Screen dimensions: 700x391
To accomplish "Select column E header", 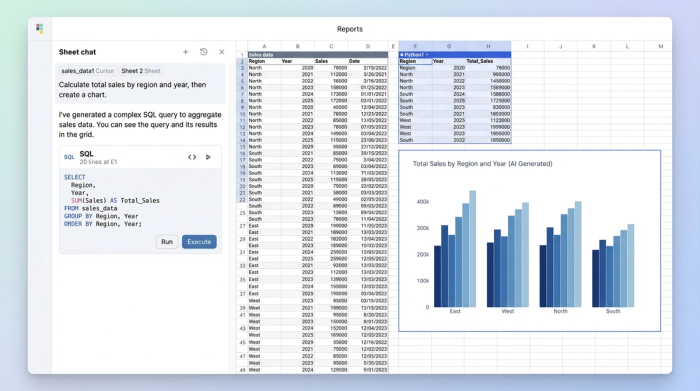I will (393, 46).
